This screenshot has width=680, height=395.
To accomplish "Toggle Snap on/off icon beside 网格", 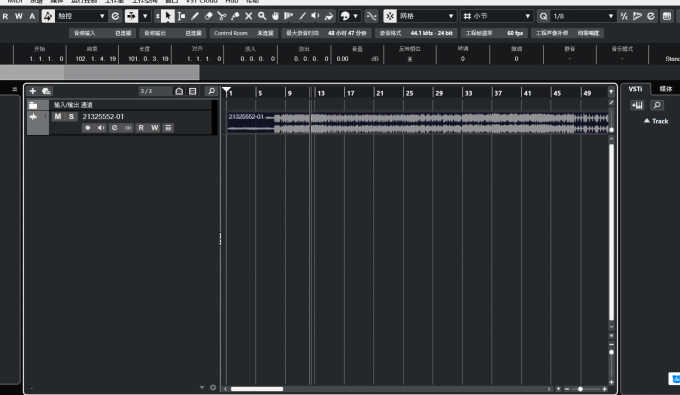I will (390, 16).
